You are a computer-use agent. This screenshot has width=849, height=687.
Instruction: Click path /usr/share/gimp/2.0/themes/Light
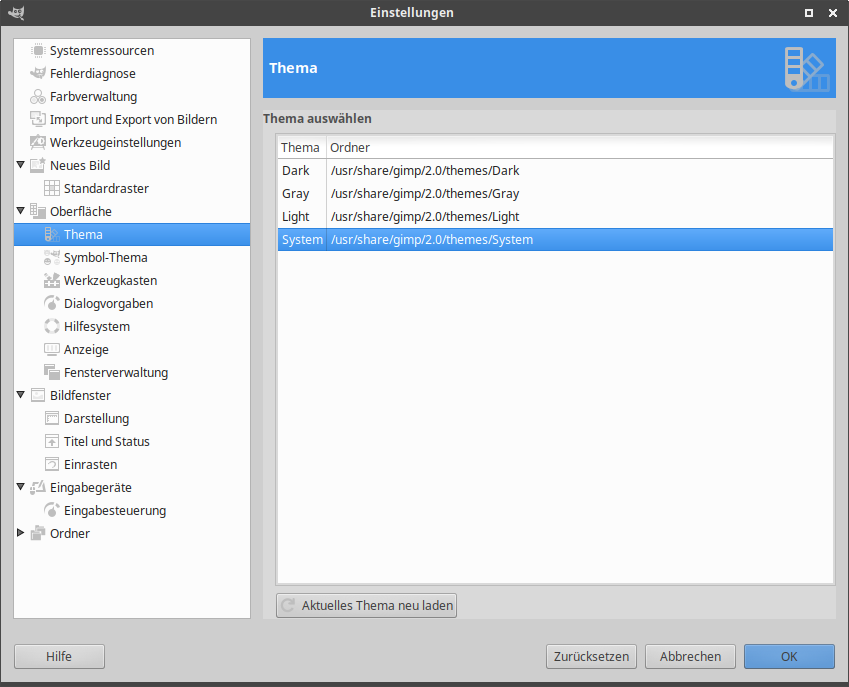425,217
